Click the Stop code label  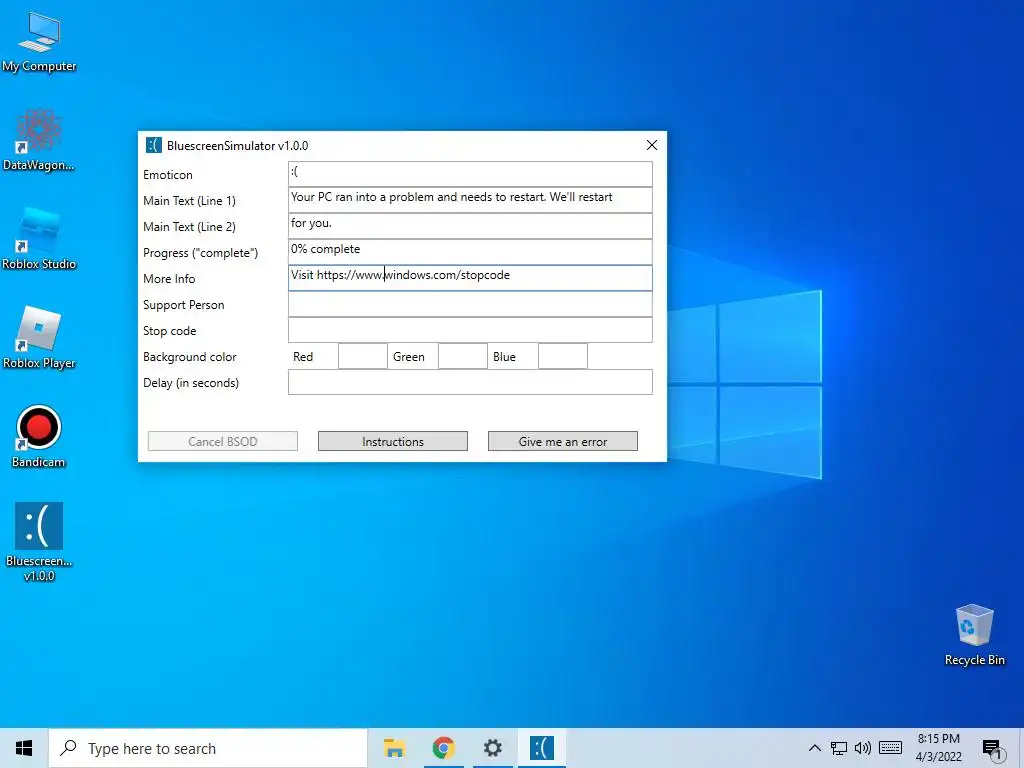[x=170, y=331]
